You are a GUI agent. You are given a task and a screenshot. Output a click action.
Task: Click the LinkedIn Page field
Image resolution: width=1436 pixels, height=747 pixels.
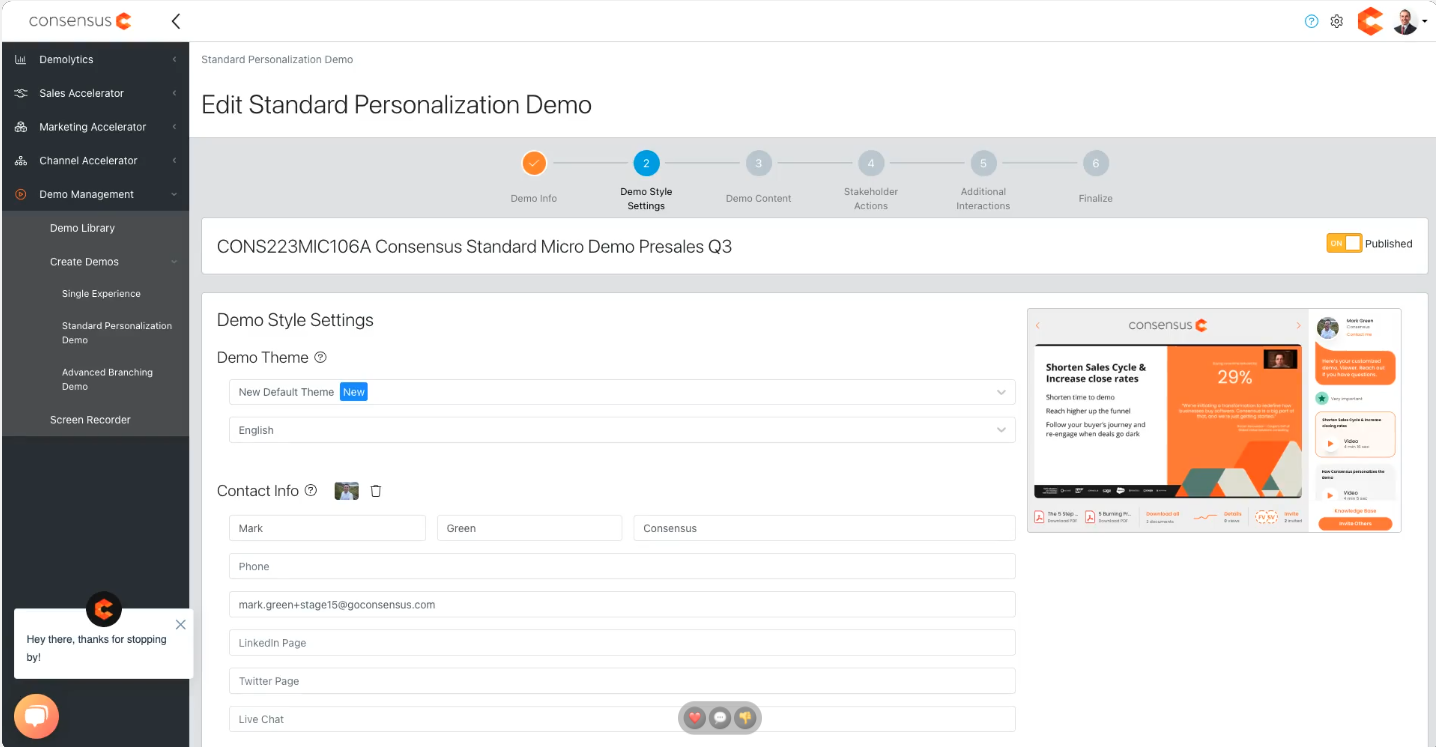pos(622,643)
